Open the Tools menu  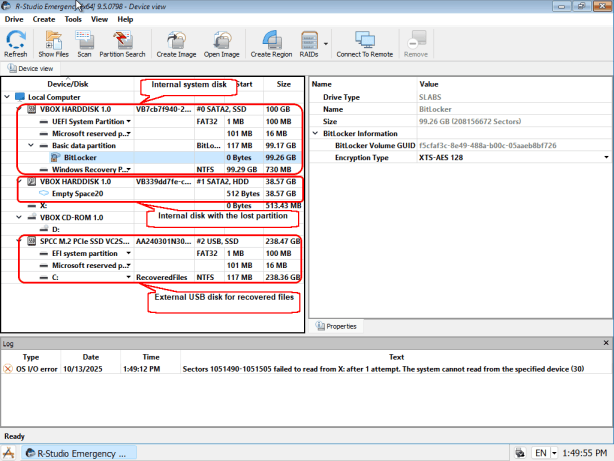click(73, 19)
